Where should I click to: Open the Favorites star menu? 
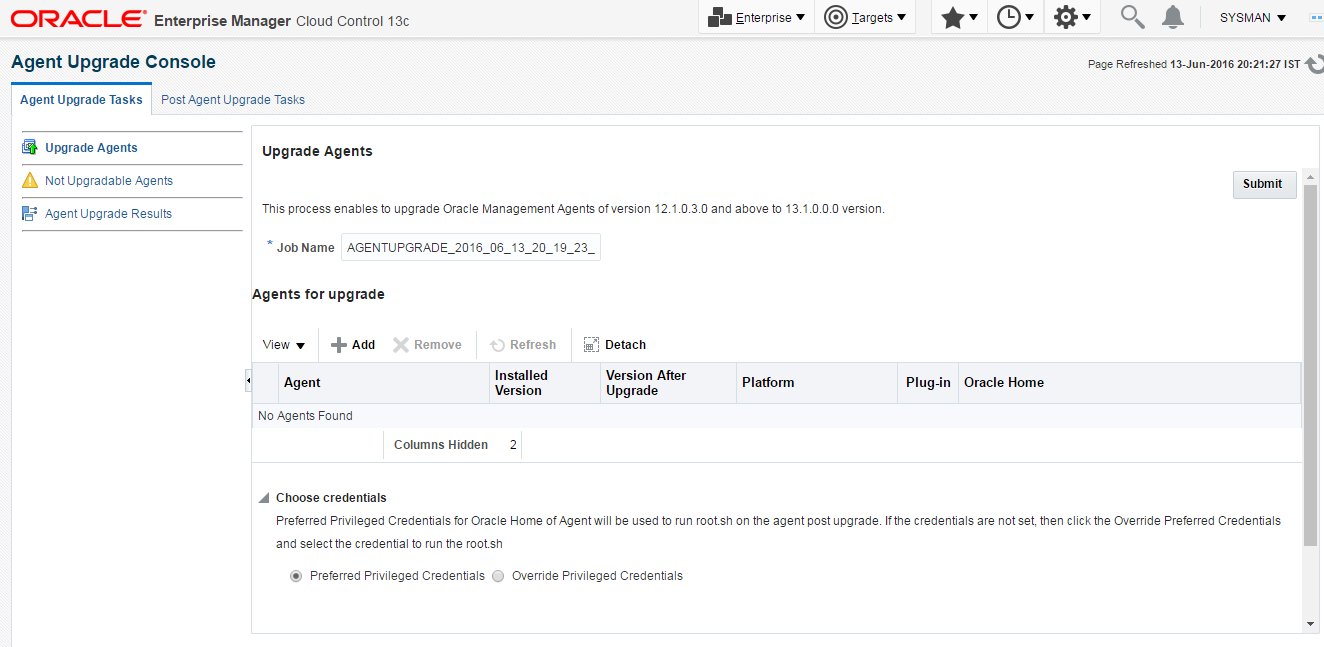point(959,18)
